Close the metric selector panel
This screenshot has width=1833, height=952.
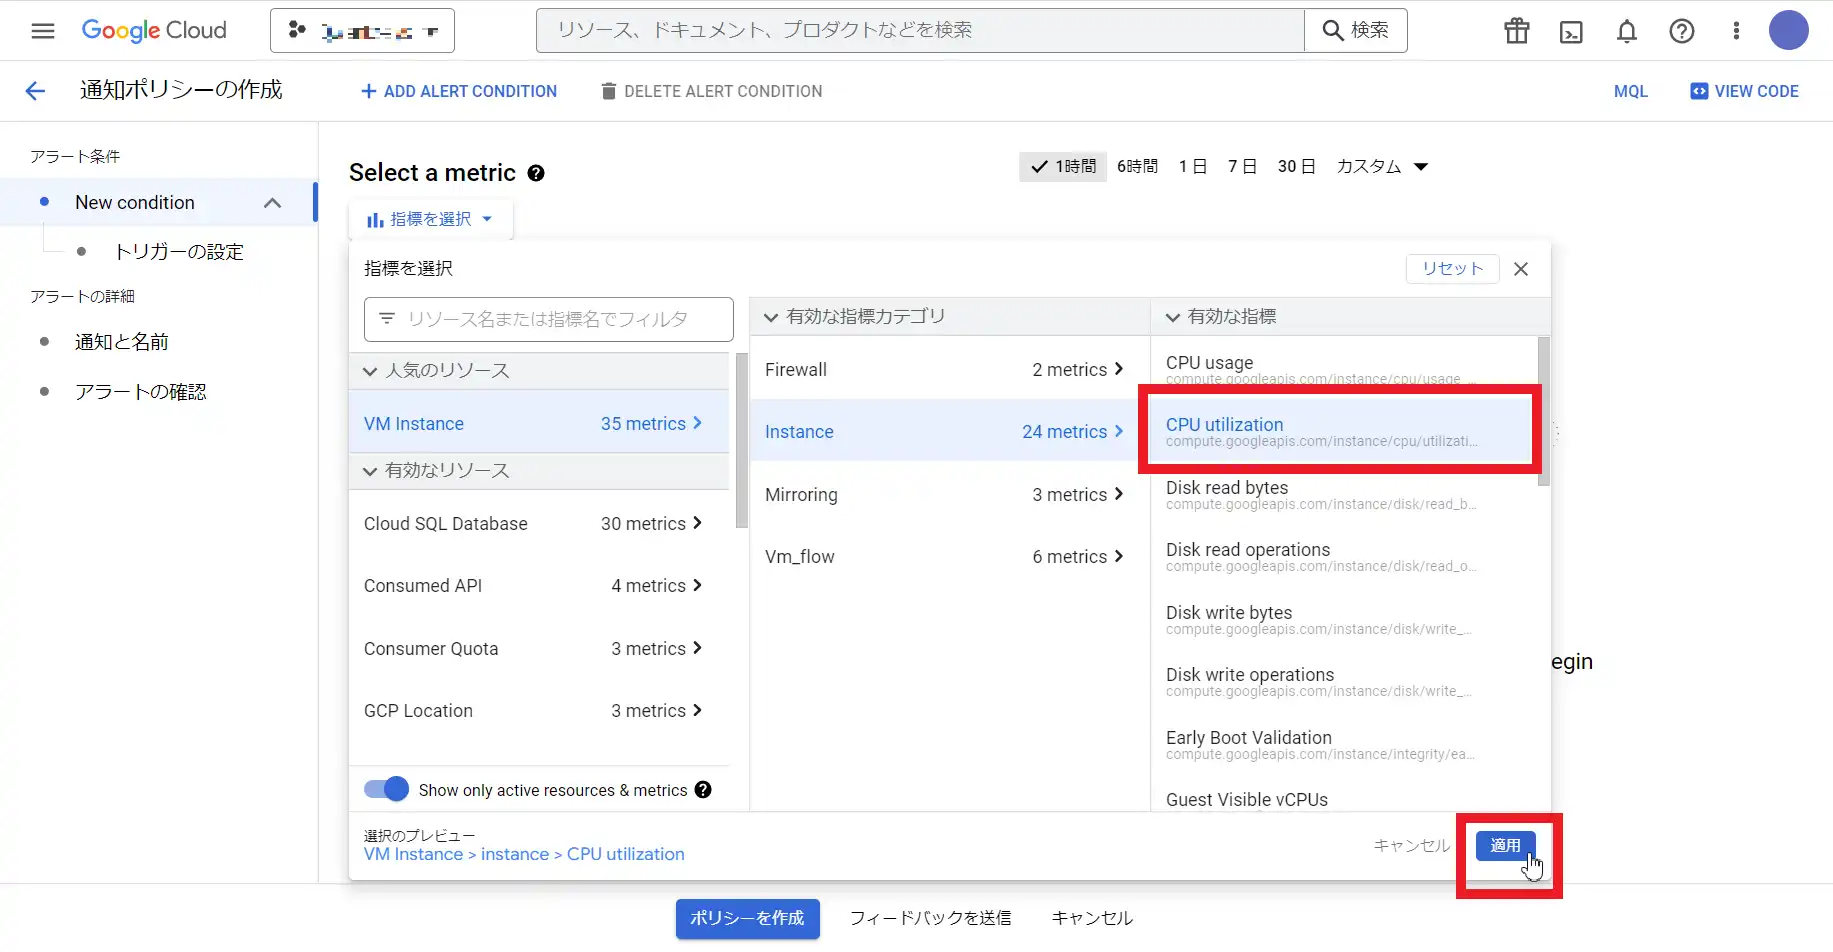pyautogui.click(x=1521, y=269)
